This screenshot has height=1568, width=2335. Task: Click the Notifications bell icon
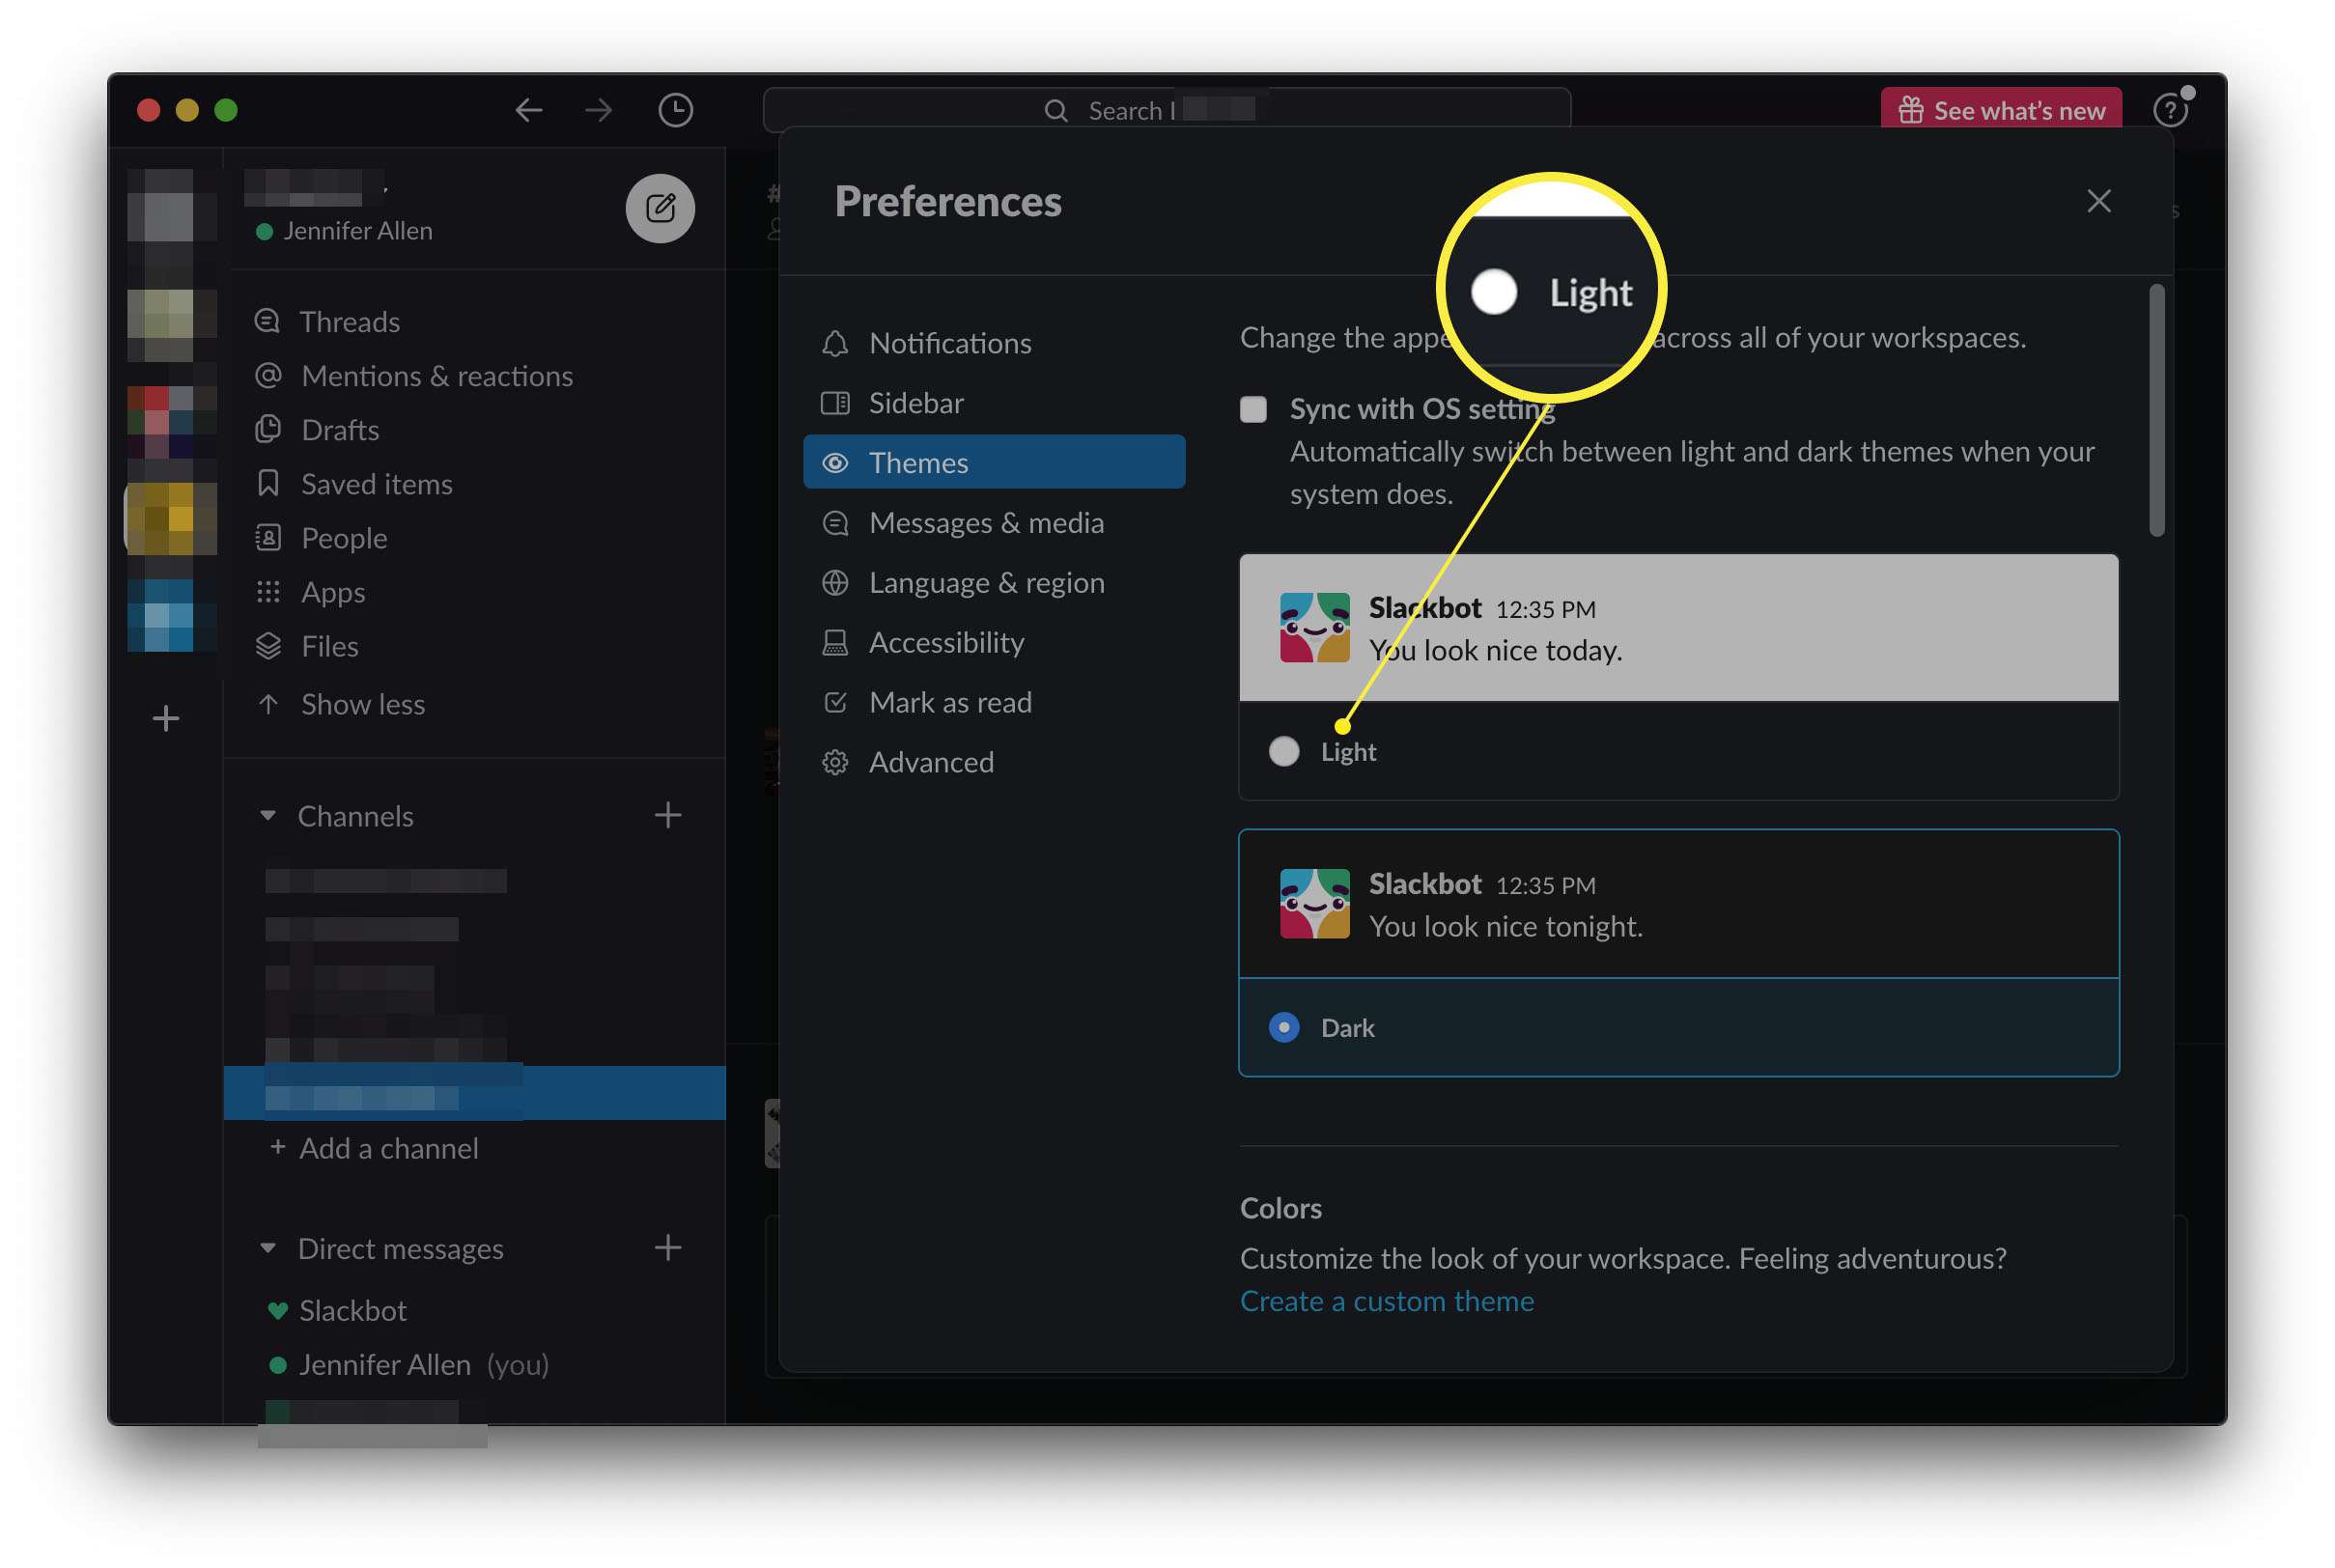[835, 343]
